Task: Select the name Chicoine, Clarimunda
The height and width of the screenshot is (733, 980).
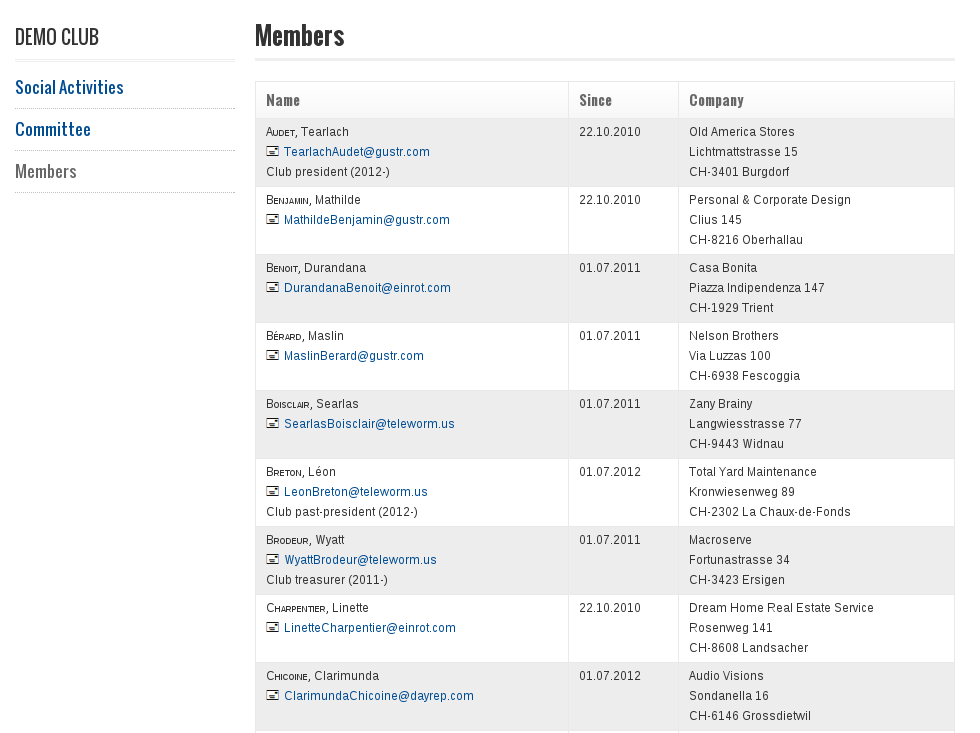Action: pos(322,676)
